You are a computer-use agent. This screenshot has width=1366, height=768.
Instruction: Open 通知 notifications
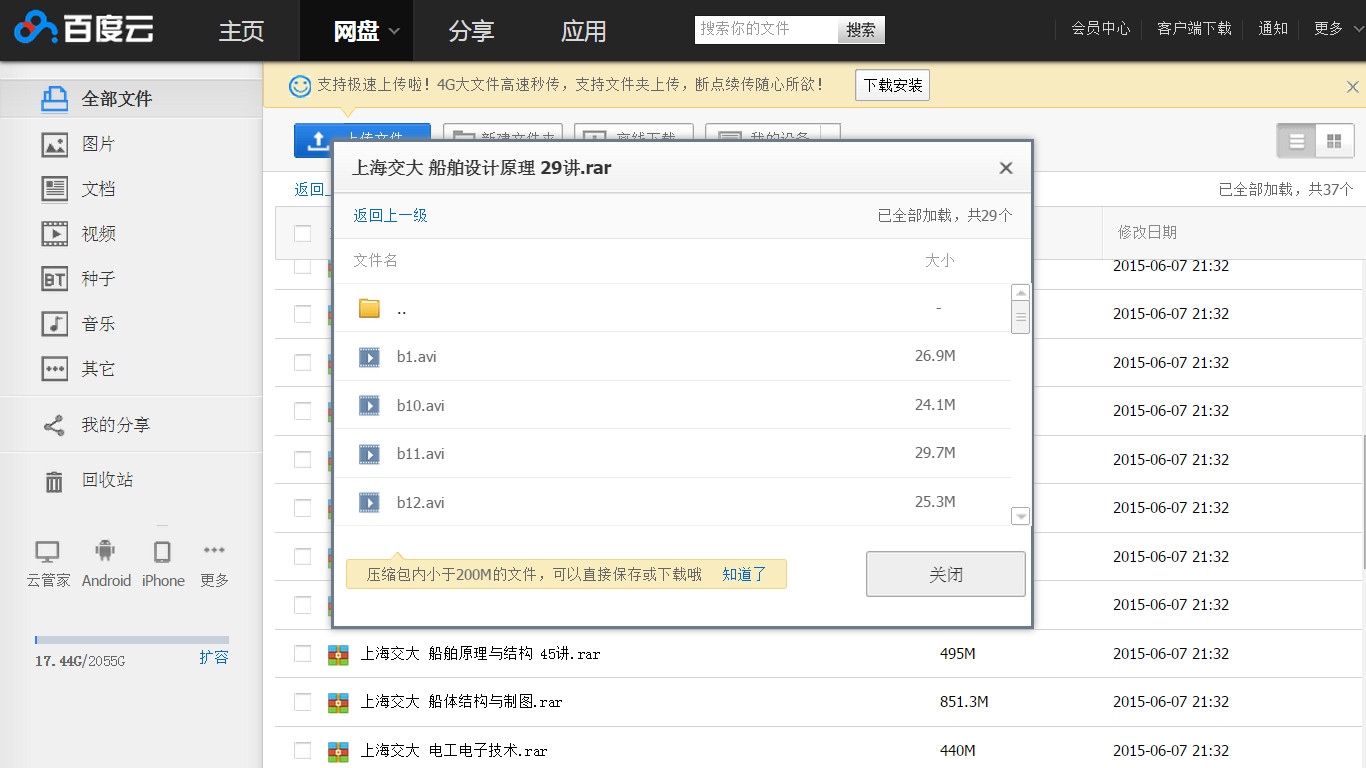(1272, 29)
